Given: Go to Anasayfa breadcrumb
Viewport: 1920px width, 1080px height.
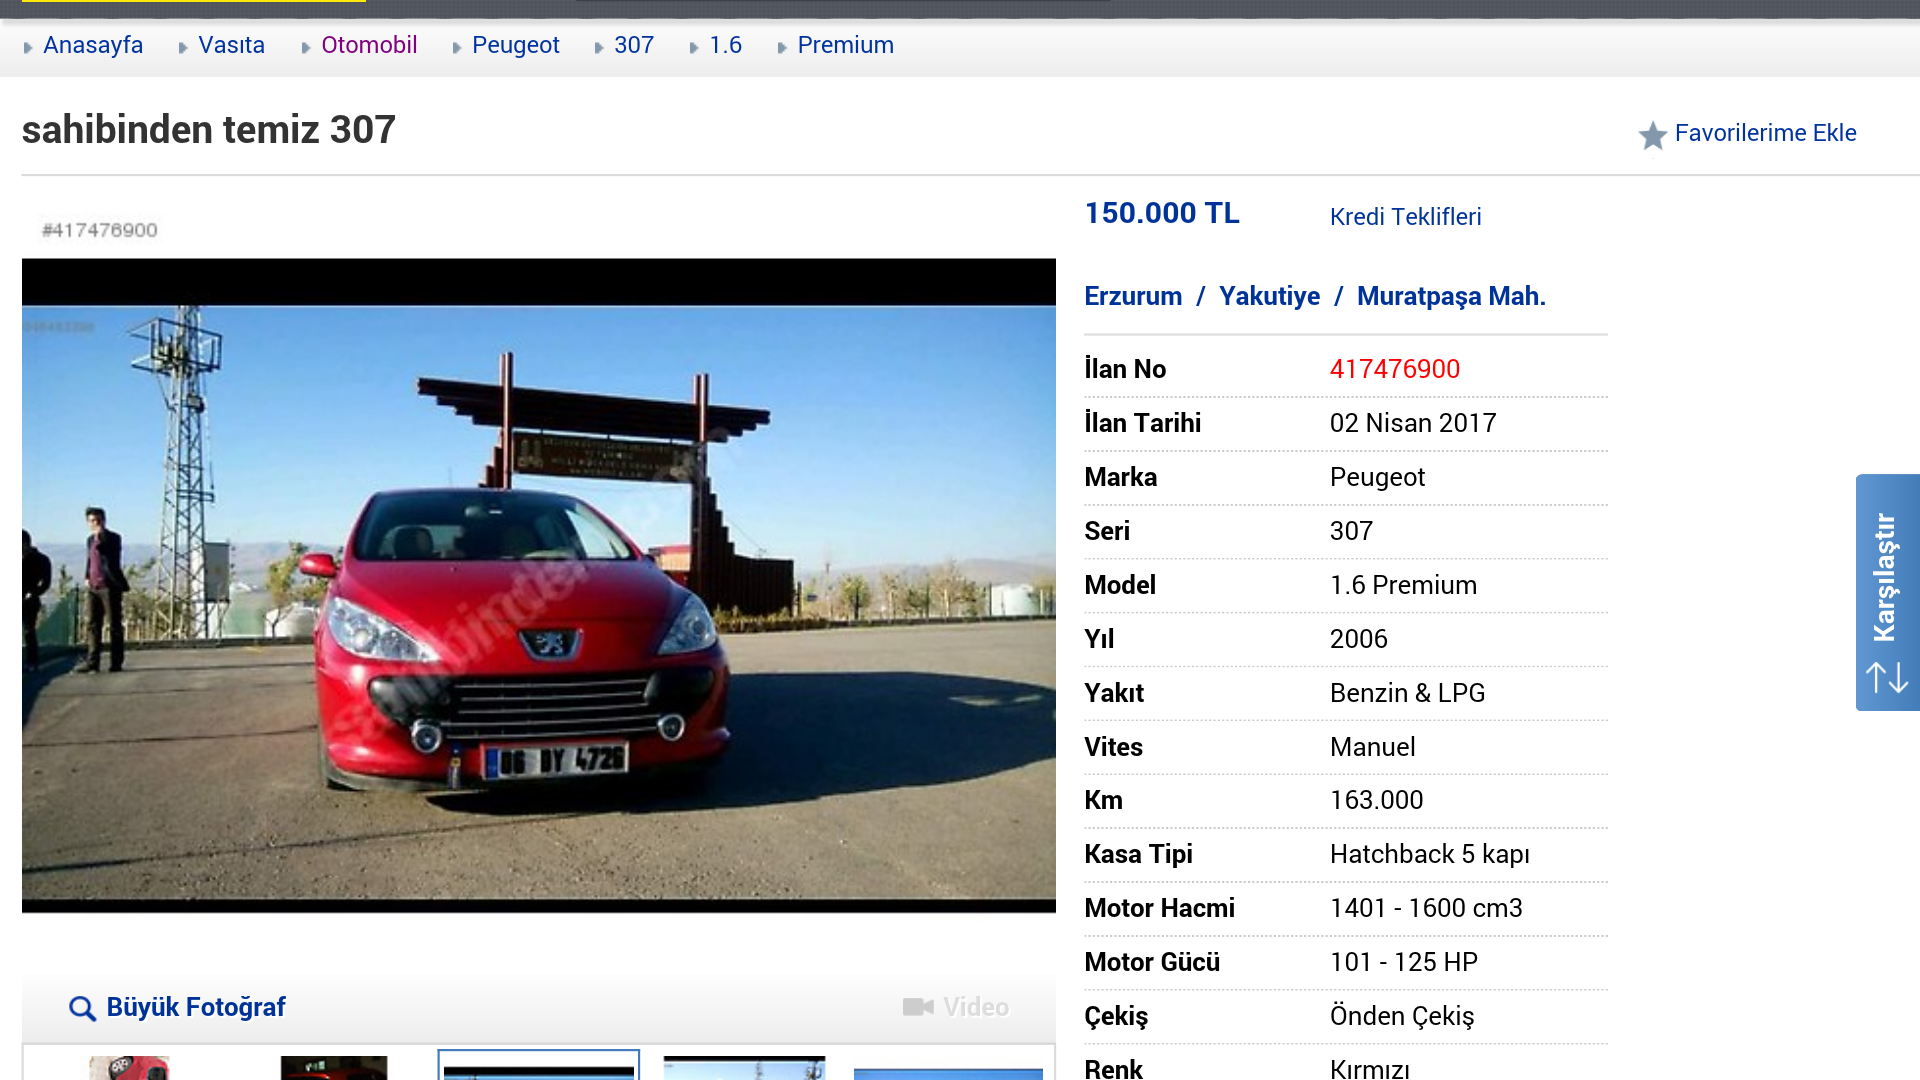Looking at the screenshot, I should pos(93,45).
